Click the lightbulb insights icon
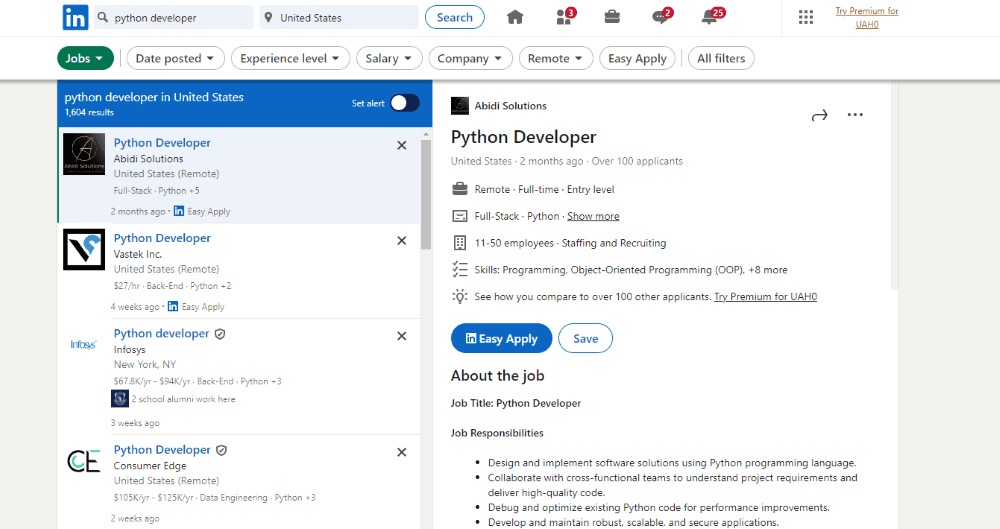 [460, 296]
